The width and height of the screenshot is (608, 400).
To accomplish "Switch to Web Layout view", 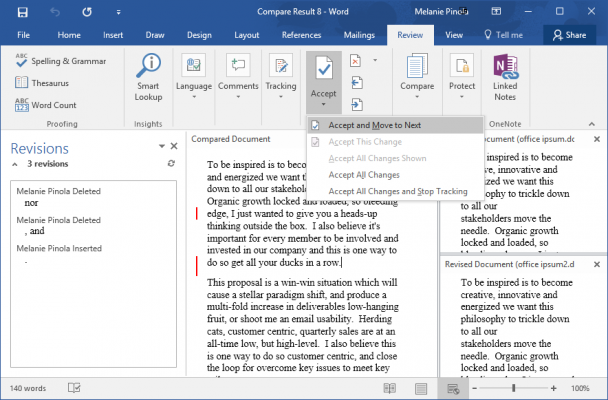I will click(x=452, y=388).
